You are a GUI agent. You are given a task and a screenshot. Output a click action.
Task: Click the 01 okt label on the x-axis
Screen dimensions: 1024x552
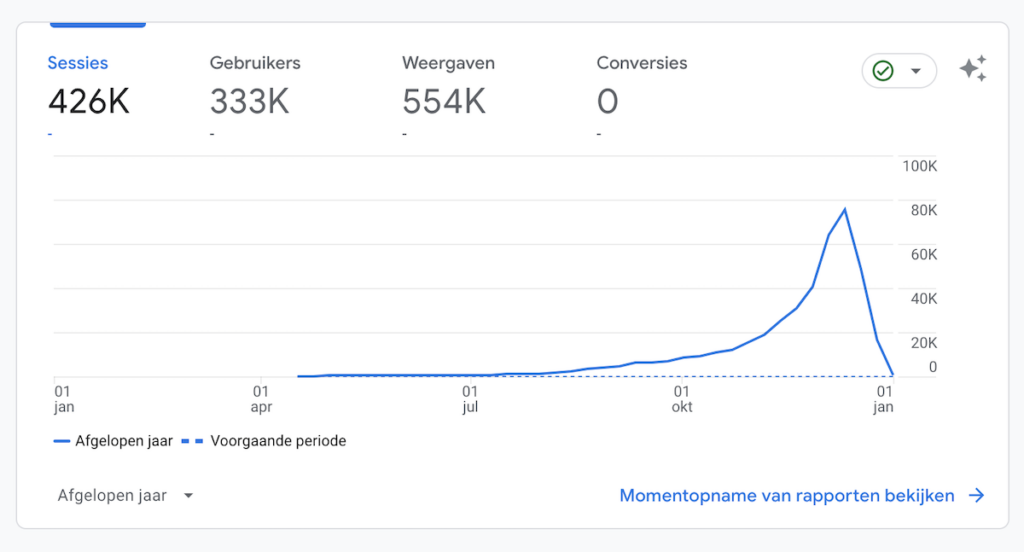pos(682,399)
